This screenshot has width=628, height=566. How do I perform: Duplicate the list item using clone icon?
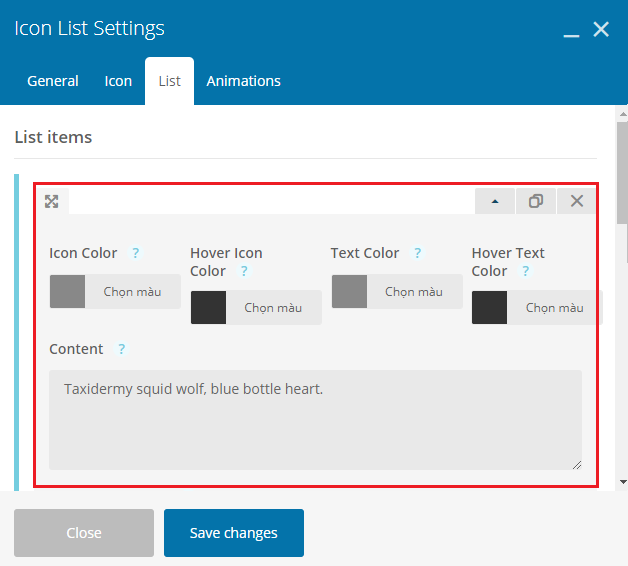pyautogui.click(x=536, y=201)
